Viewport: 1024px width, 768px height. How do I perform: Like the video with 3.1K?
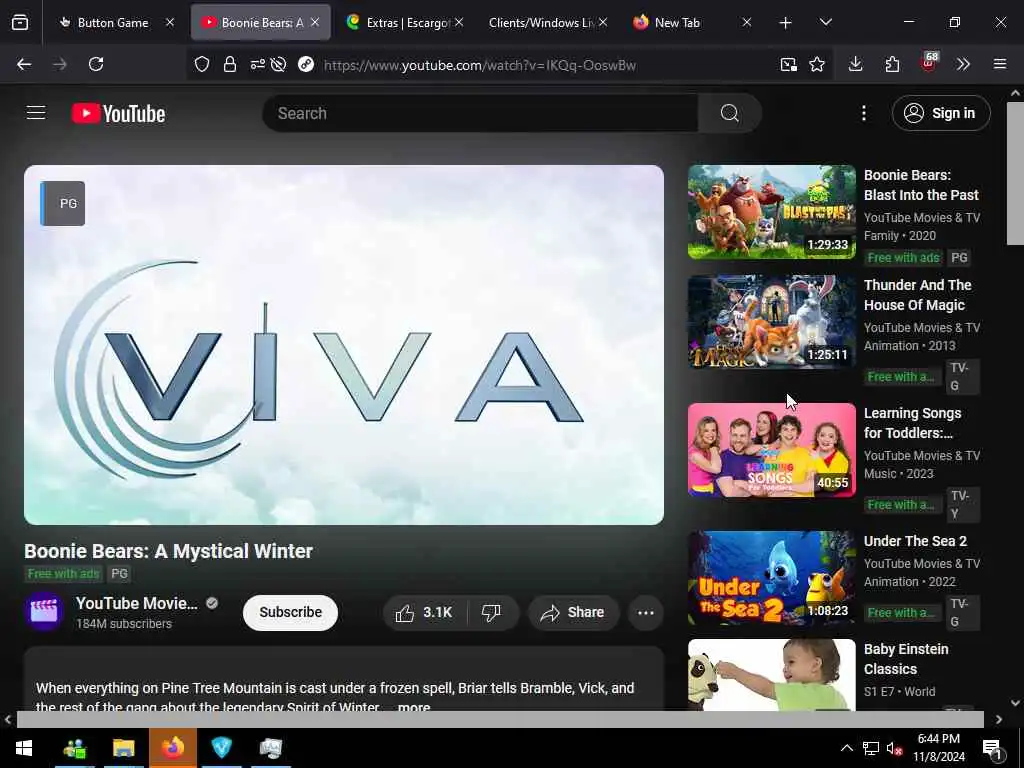(424, 613)
